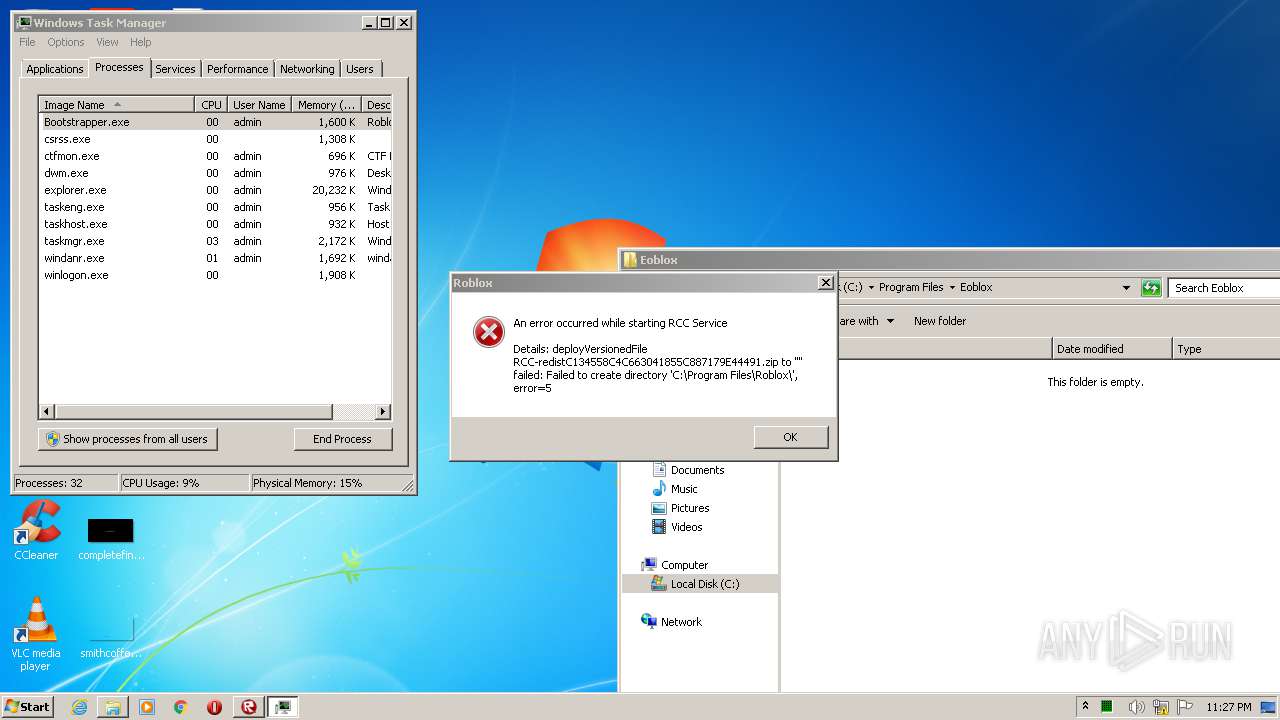Switch to Roblox taskbar button
1280x720 pixels.
coord(248,707)
